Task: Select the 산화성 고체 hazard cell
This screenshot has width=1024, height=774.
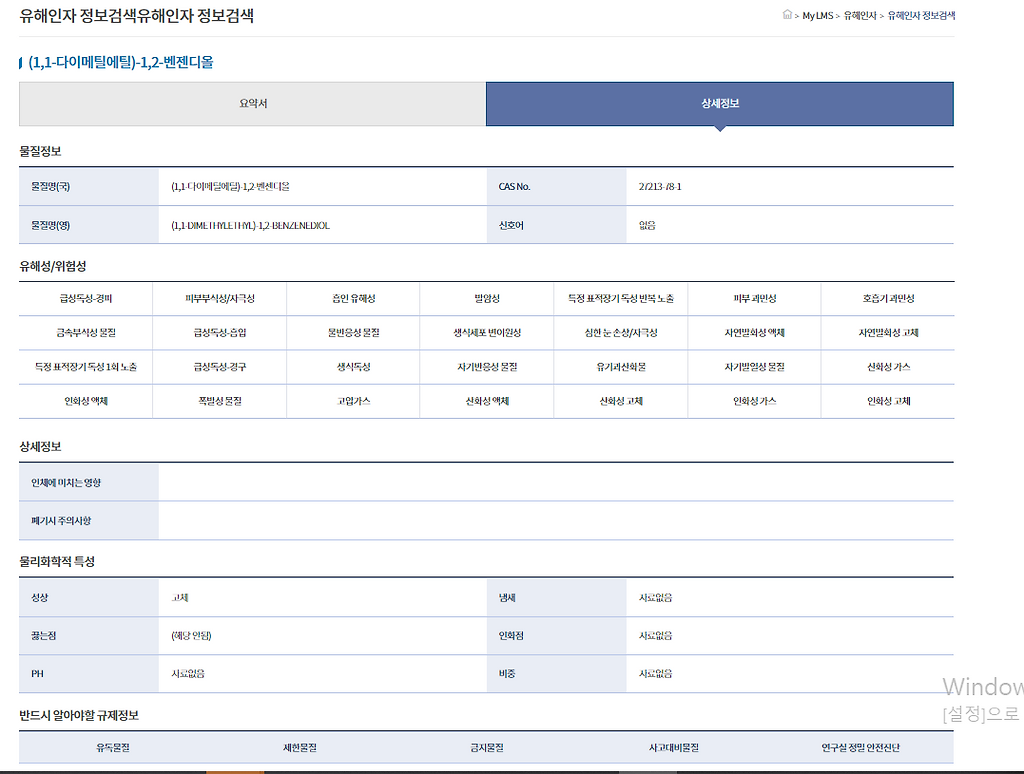Action: [620, 401]
